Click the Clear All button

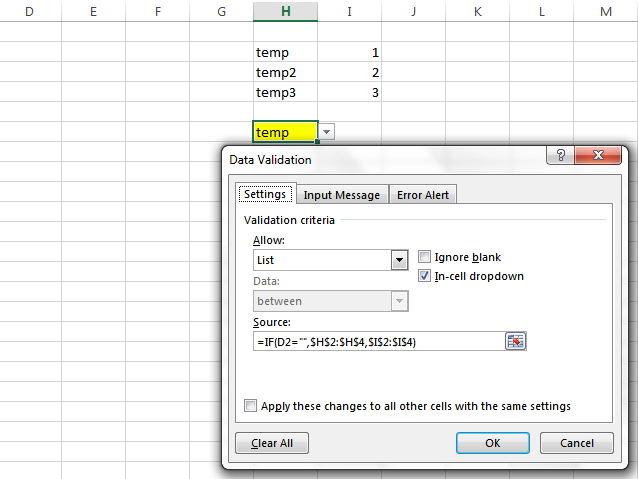point(272,443)
